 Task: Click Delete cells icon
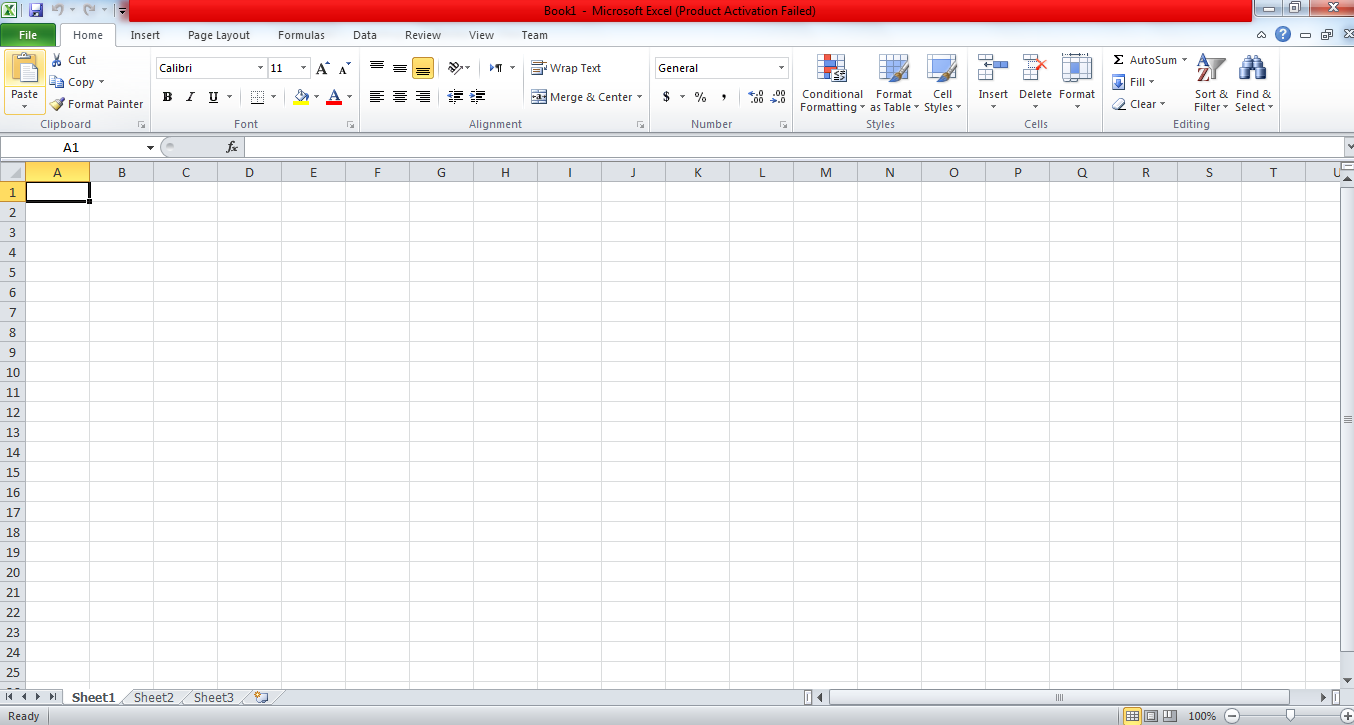point(1035,69)
